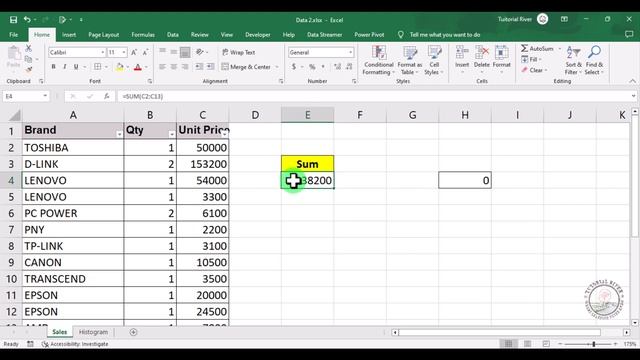640x360 pixels.
Task: Switch to Page Break Preview in status bar
Action: 546,344
